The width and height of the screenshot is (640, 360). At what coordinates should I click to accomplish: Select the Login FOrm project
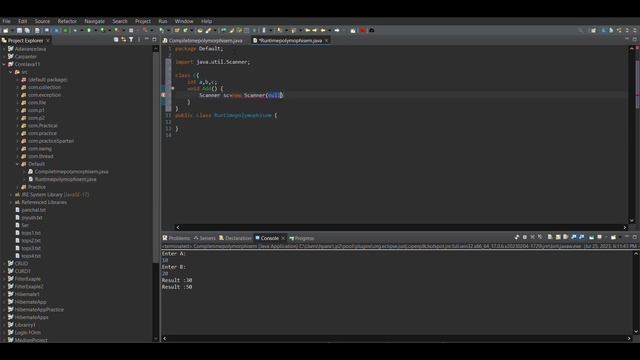point(27,333)
